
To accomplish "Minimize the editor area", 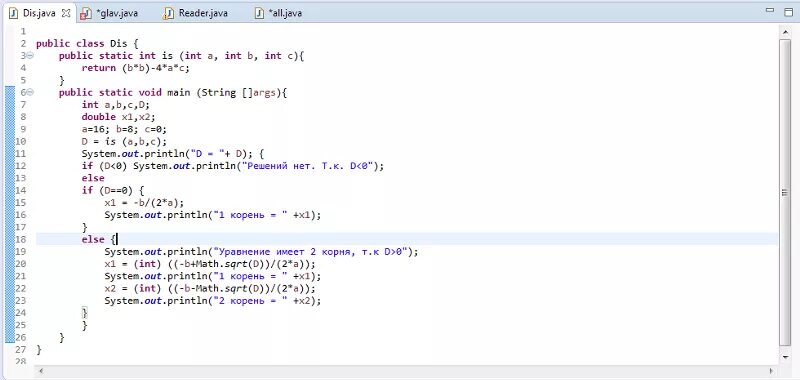I will click(x=771, y=11).
